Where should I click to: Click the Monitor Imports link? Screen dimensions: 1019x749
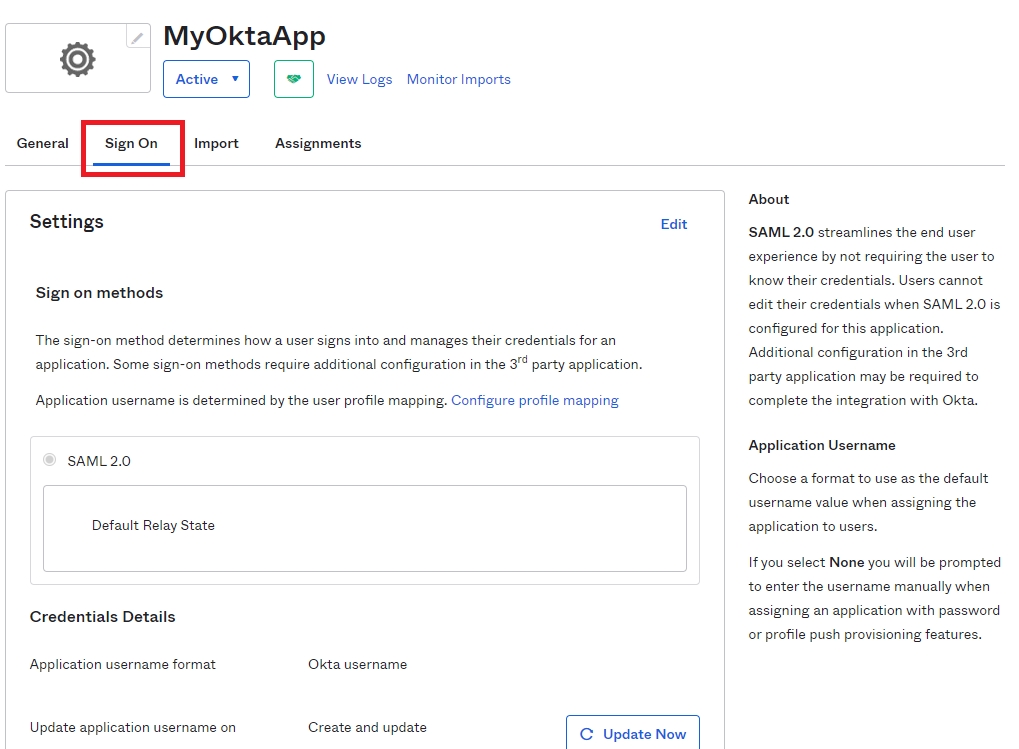tap(458, 79)
